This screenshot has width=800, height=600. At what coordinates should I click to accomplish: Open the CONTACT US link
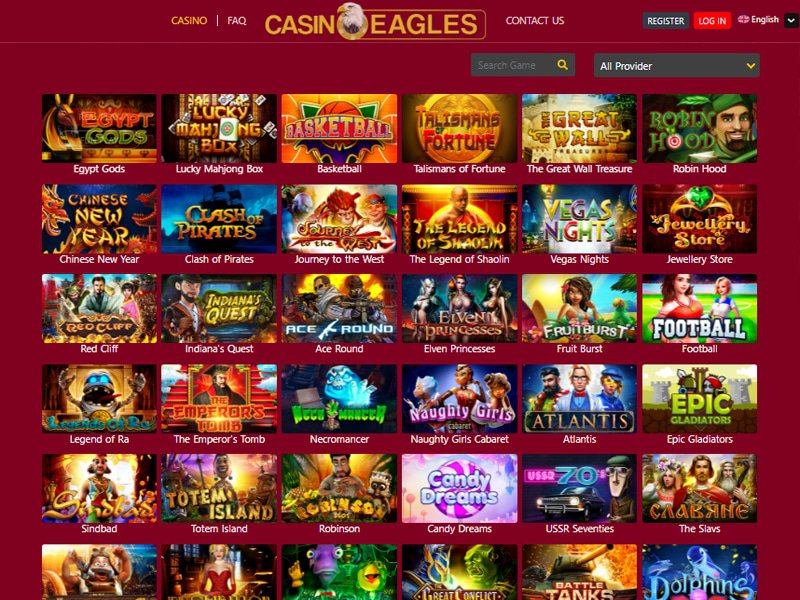tap(535, 20)
